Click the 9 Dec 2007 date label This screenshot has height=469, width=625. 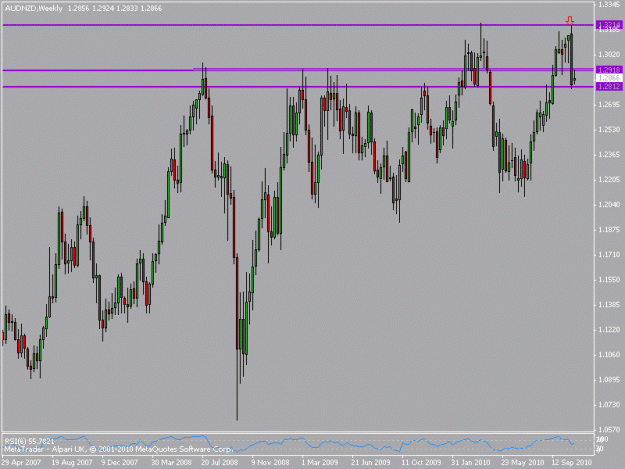(119, 463)
